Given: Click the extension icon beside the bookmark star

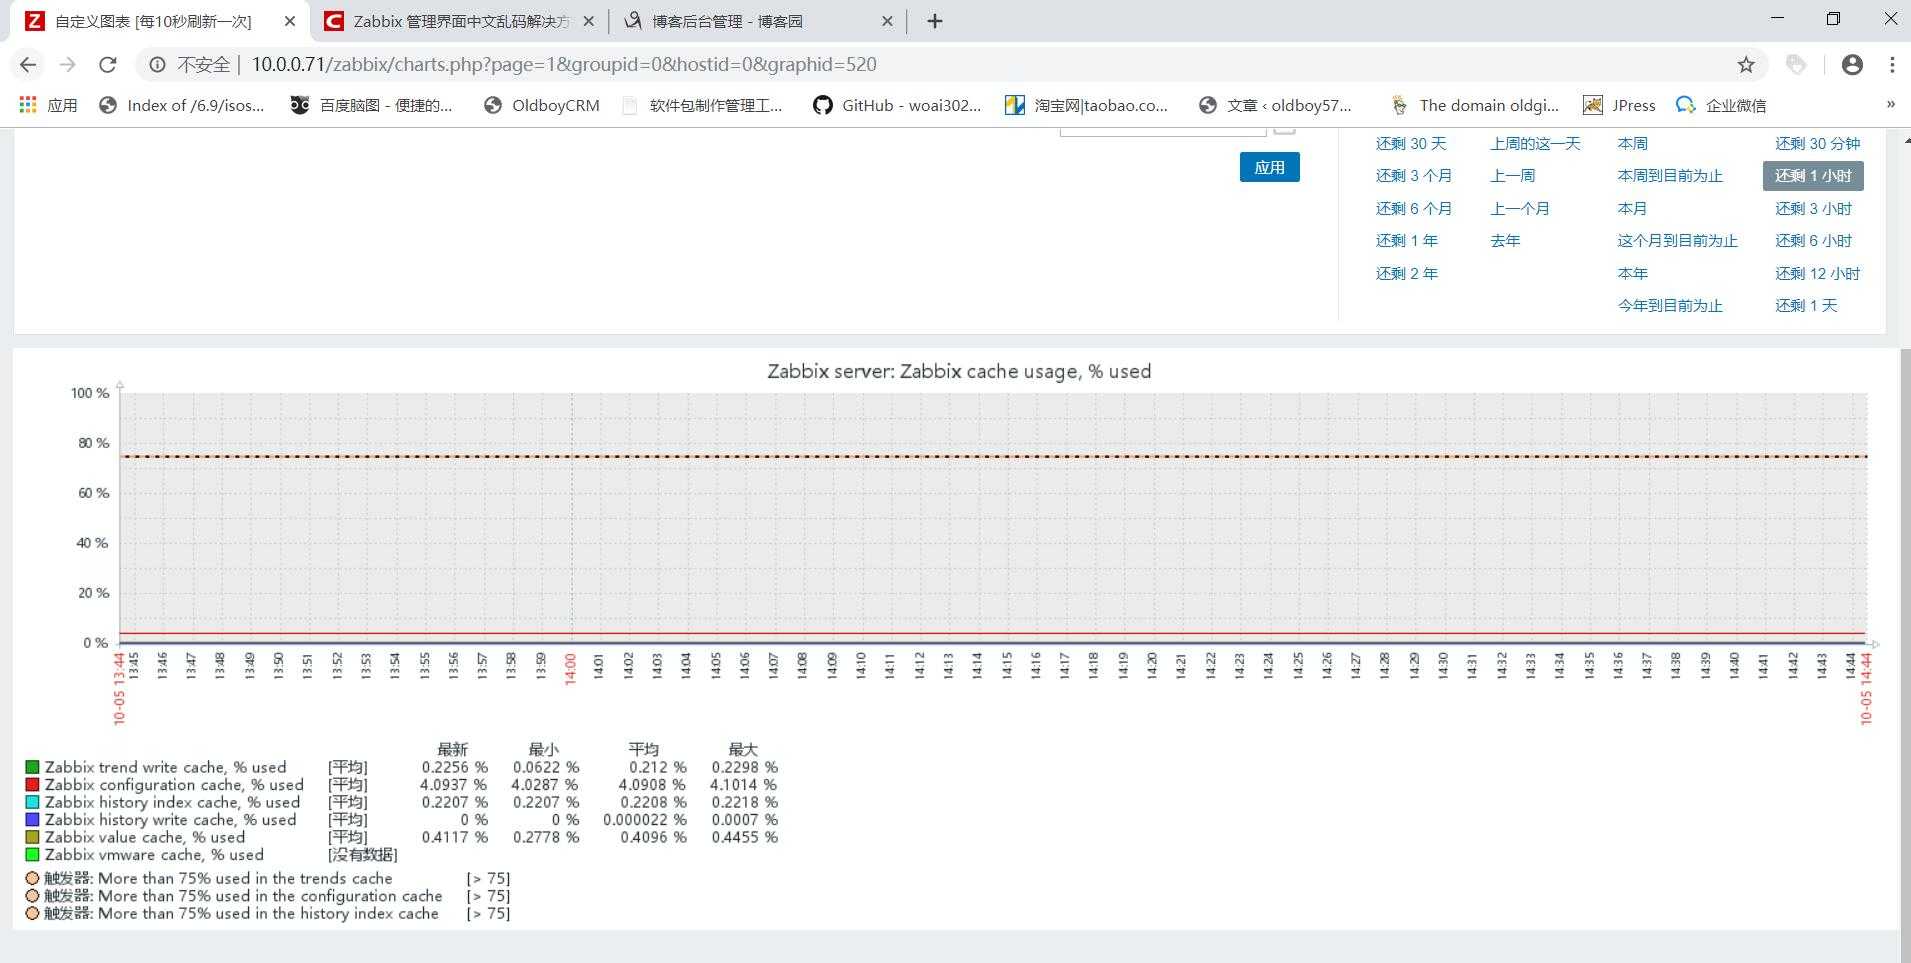Looking at the screenshot, I should pos(1796,65).
